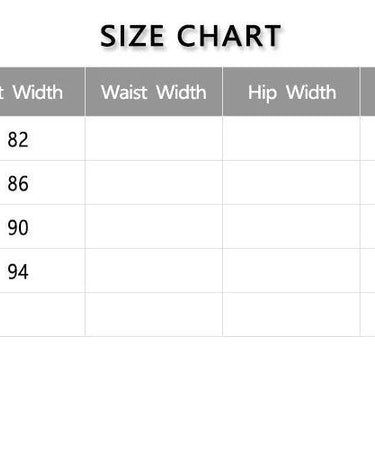Screen dimensions: 375x469
Task: Select the Waist Width column header
Action: click(x=154, y=92)
